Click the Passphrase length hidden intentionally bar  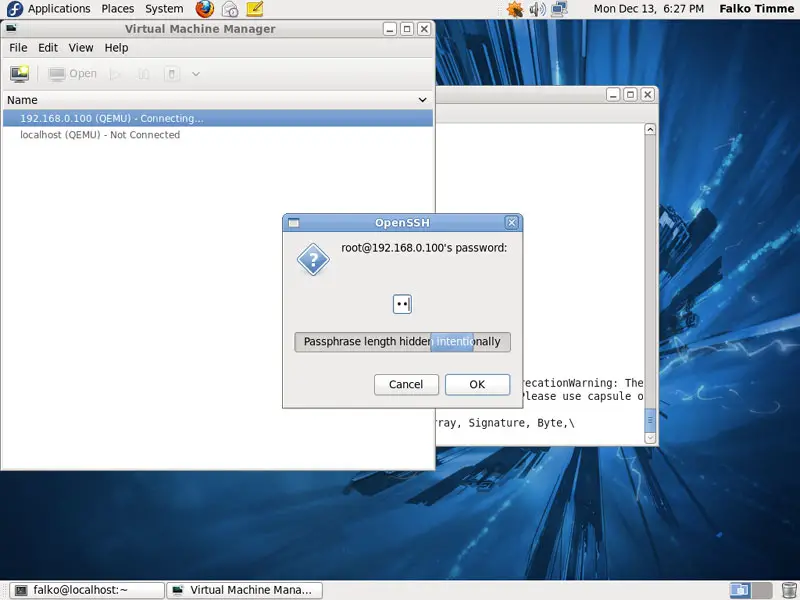[402, 342]
